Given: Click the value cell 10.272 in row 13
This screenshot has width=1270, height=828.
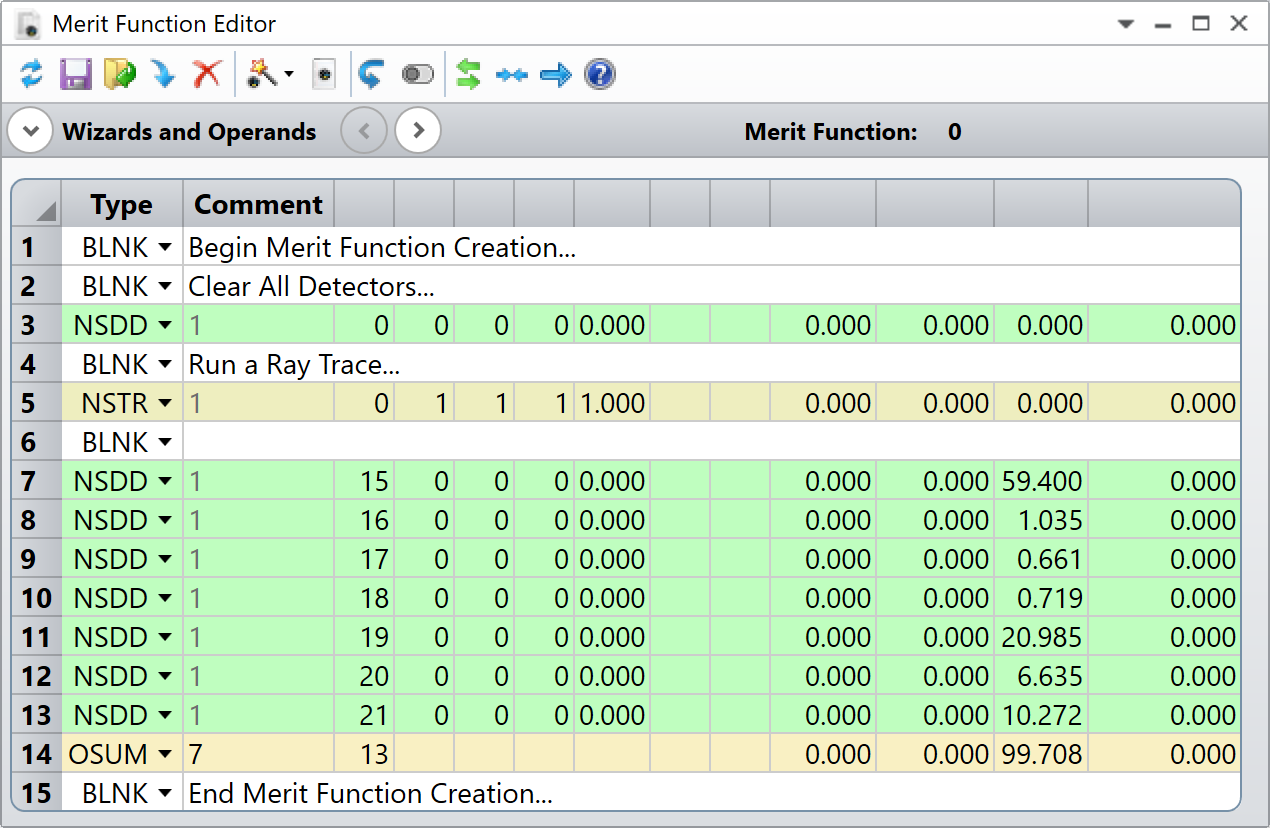Looking at the screenshot, I should click(1041, 715).
